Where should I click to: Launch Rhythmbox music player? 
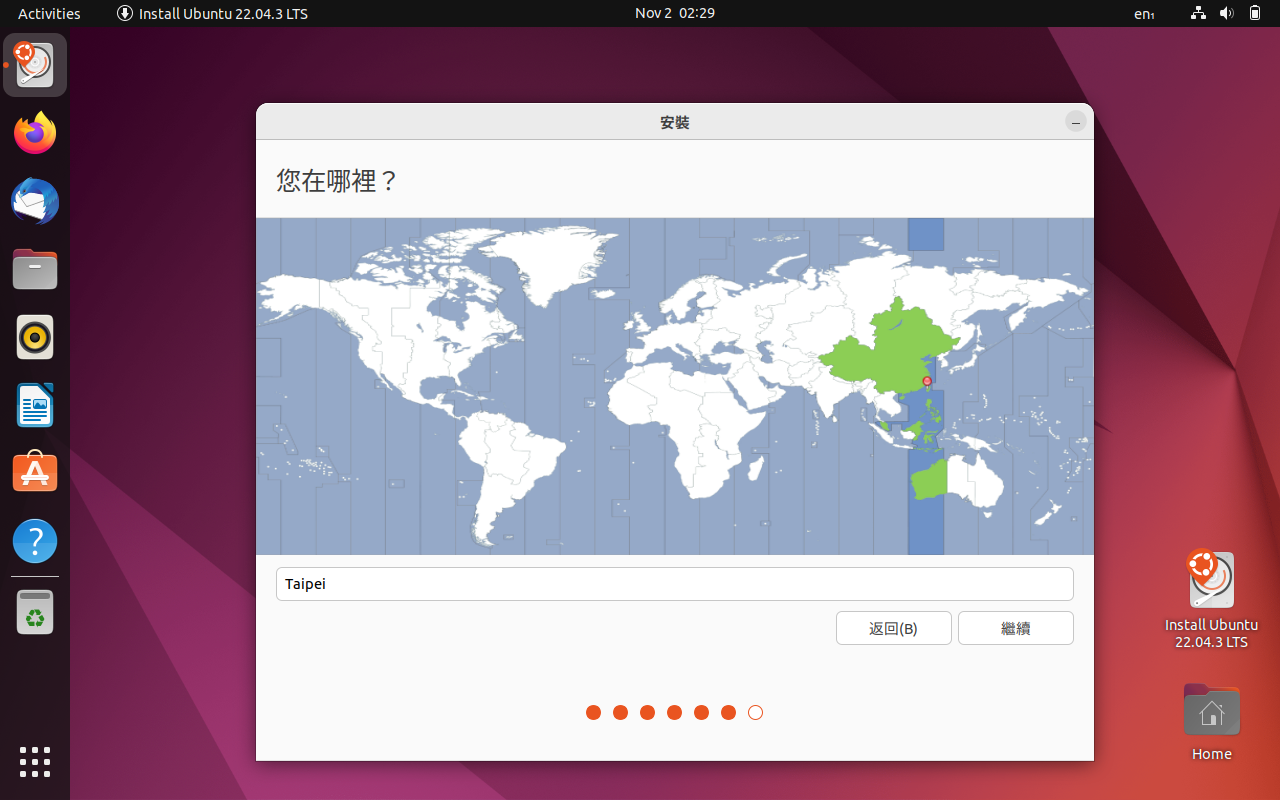pyautogui.click(x=35, y=337)
